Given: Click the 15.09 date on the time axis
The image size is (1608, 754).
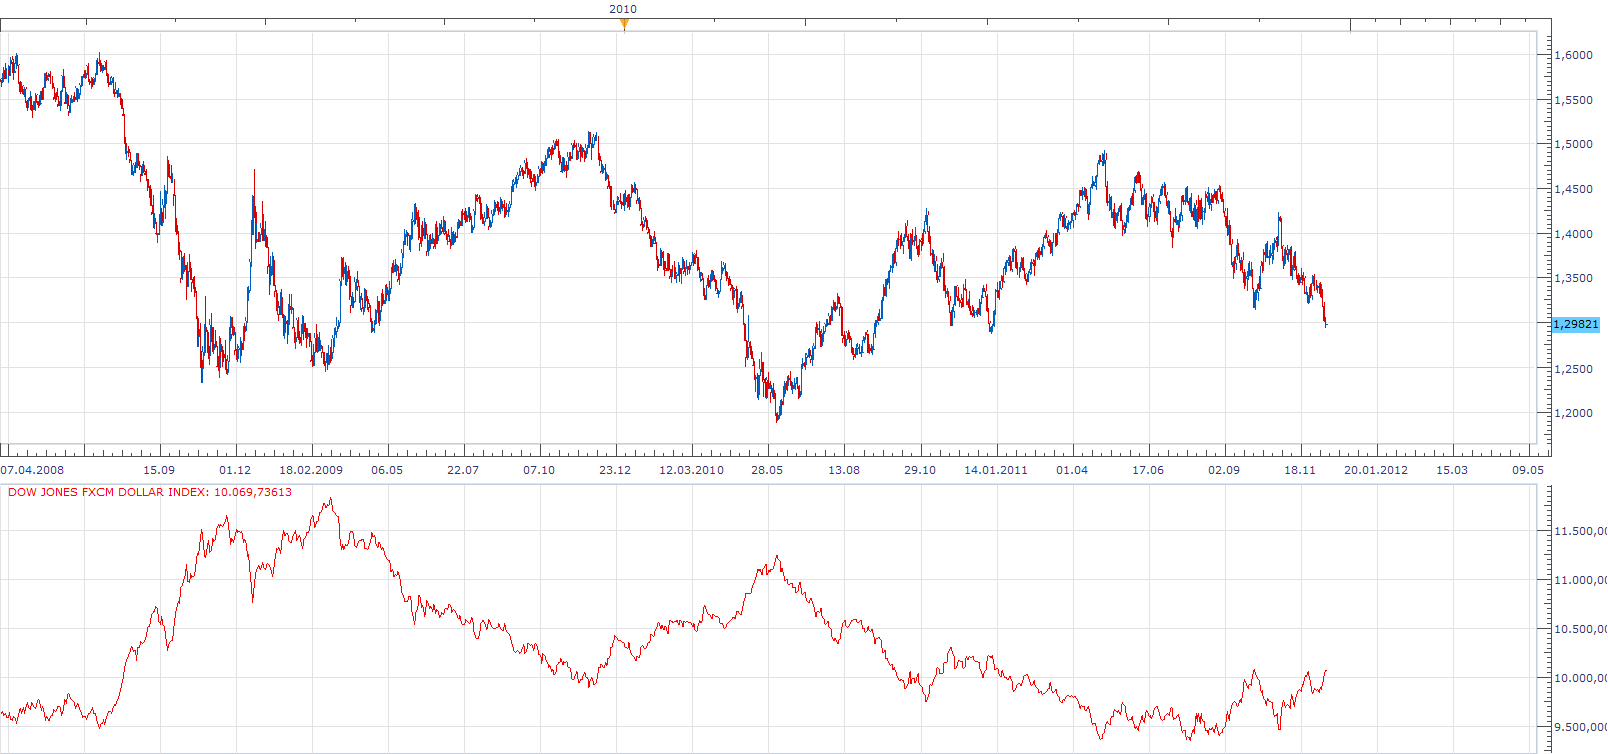Looking at the screenshot, I should click(159, 470).
